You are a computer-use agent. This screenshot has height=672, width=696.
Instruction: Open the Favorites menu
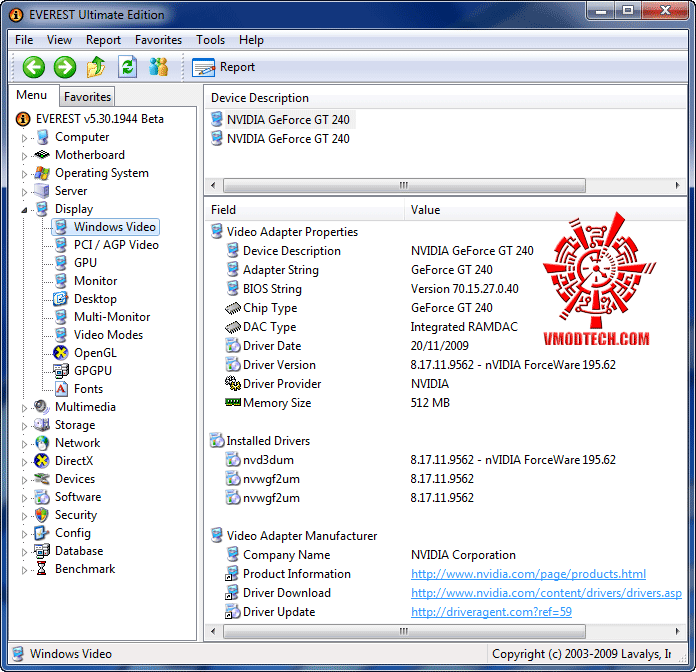click(x=158, y=40)
